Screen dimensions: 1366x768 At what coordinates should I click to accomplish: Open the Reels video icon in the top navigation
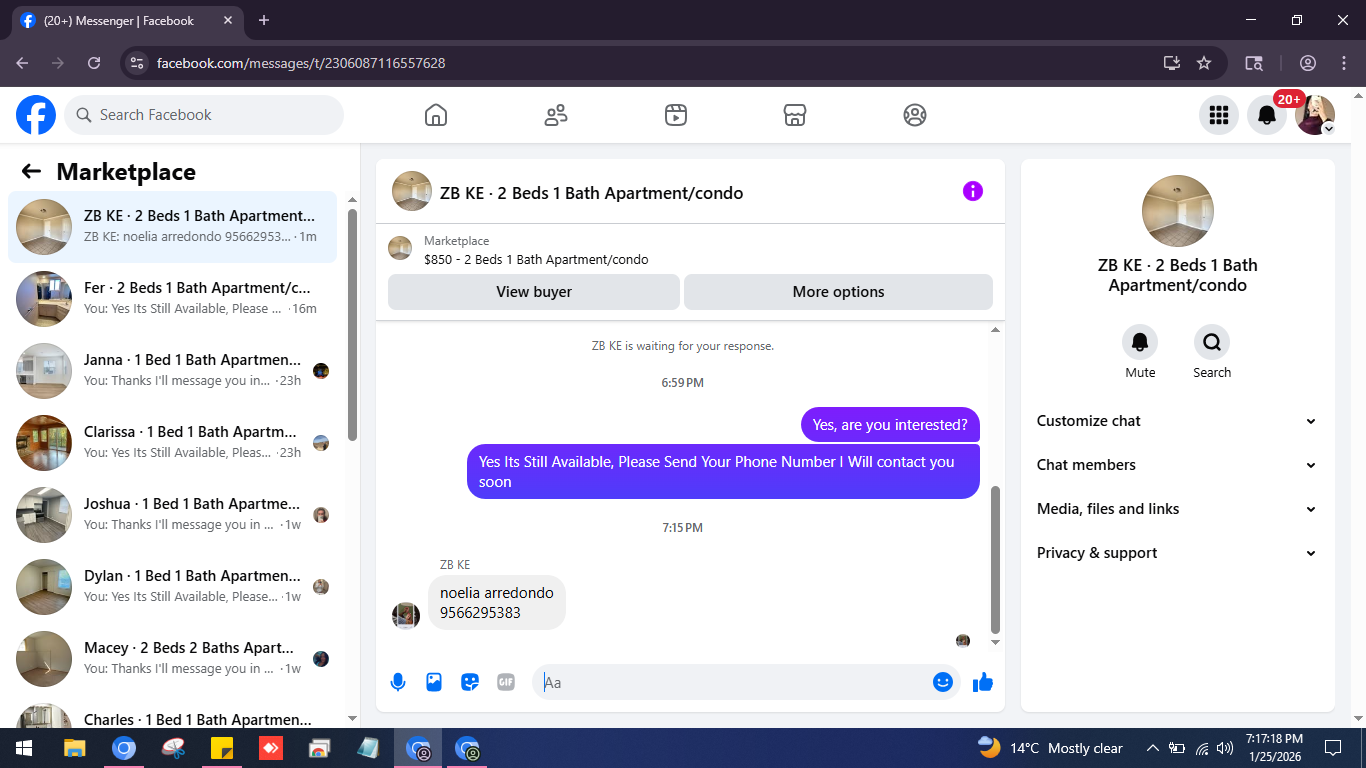[676, 115]
